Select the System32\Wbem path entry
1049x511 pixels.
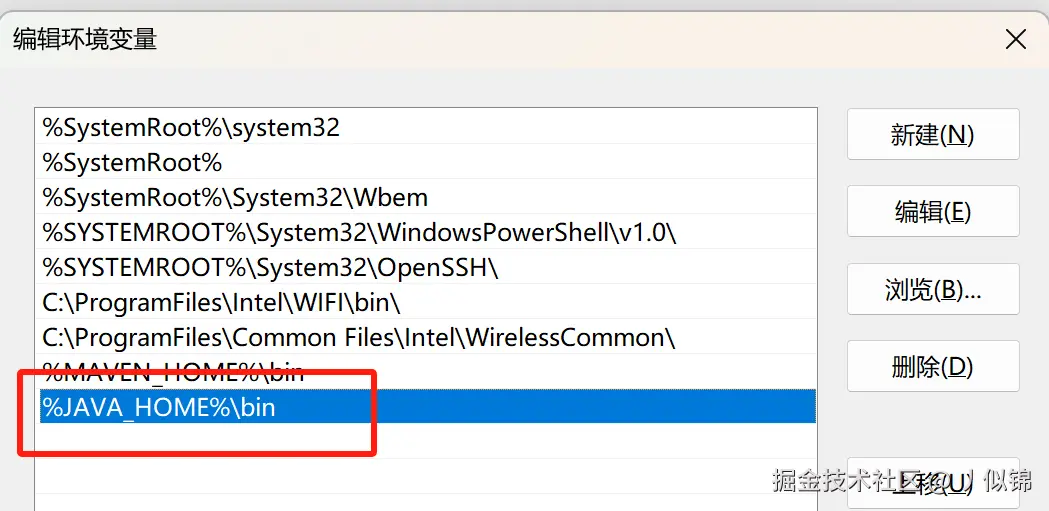pyautogui.click(x=235, y=198)
